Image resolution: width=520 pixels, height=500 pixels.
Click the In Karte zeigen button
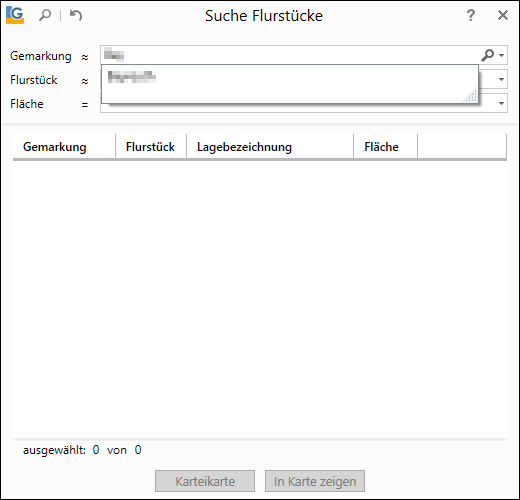pyautogui.click(x=315, y=481)
